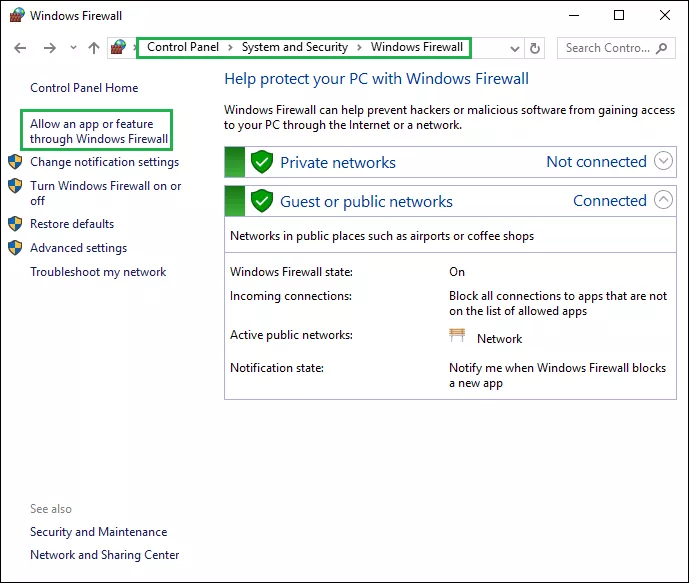Open Turn Windows Firewall on or off
The height and width of the screenshot is (583, 689).
click(x=105, y=193)
